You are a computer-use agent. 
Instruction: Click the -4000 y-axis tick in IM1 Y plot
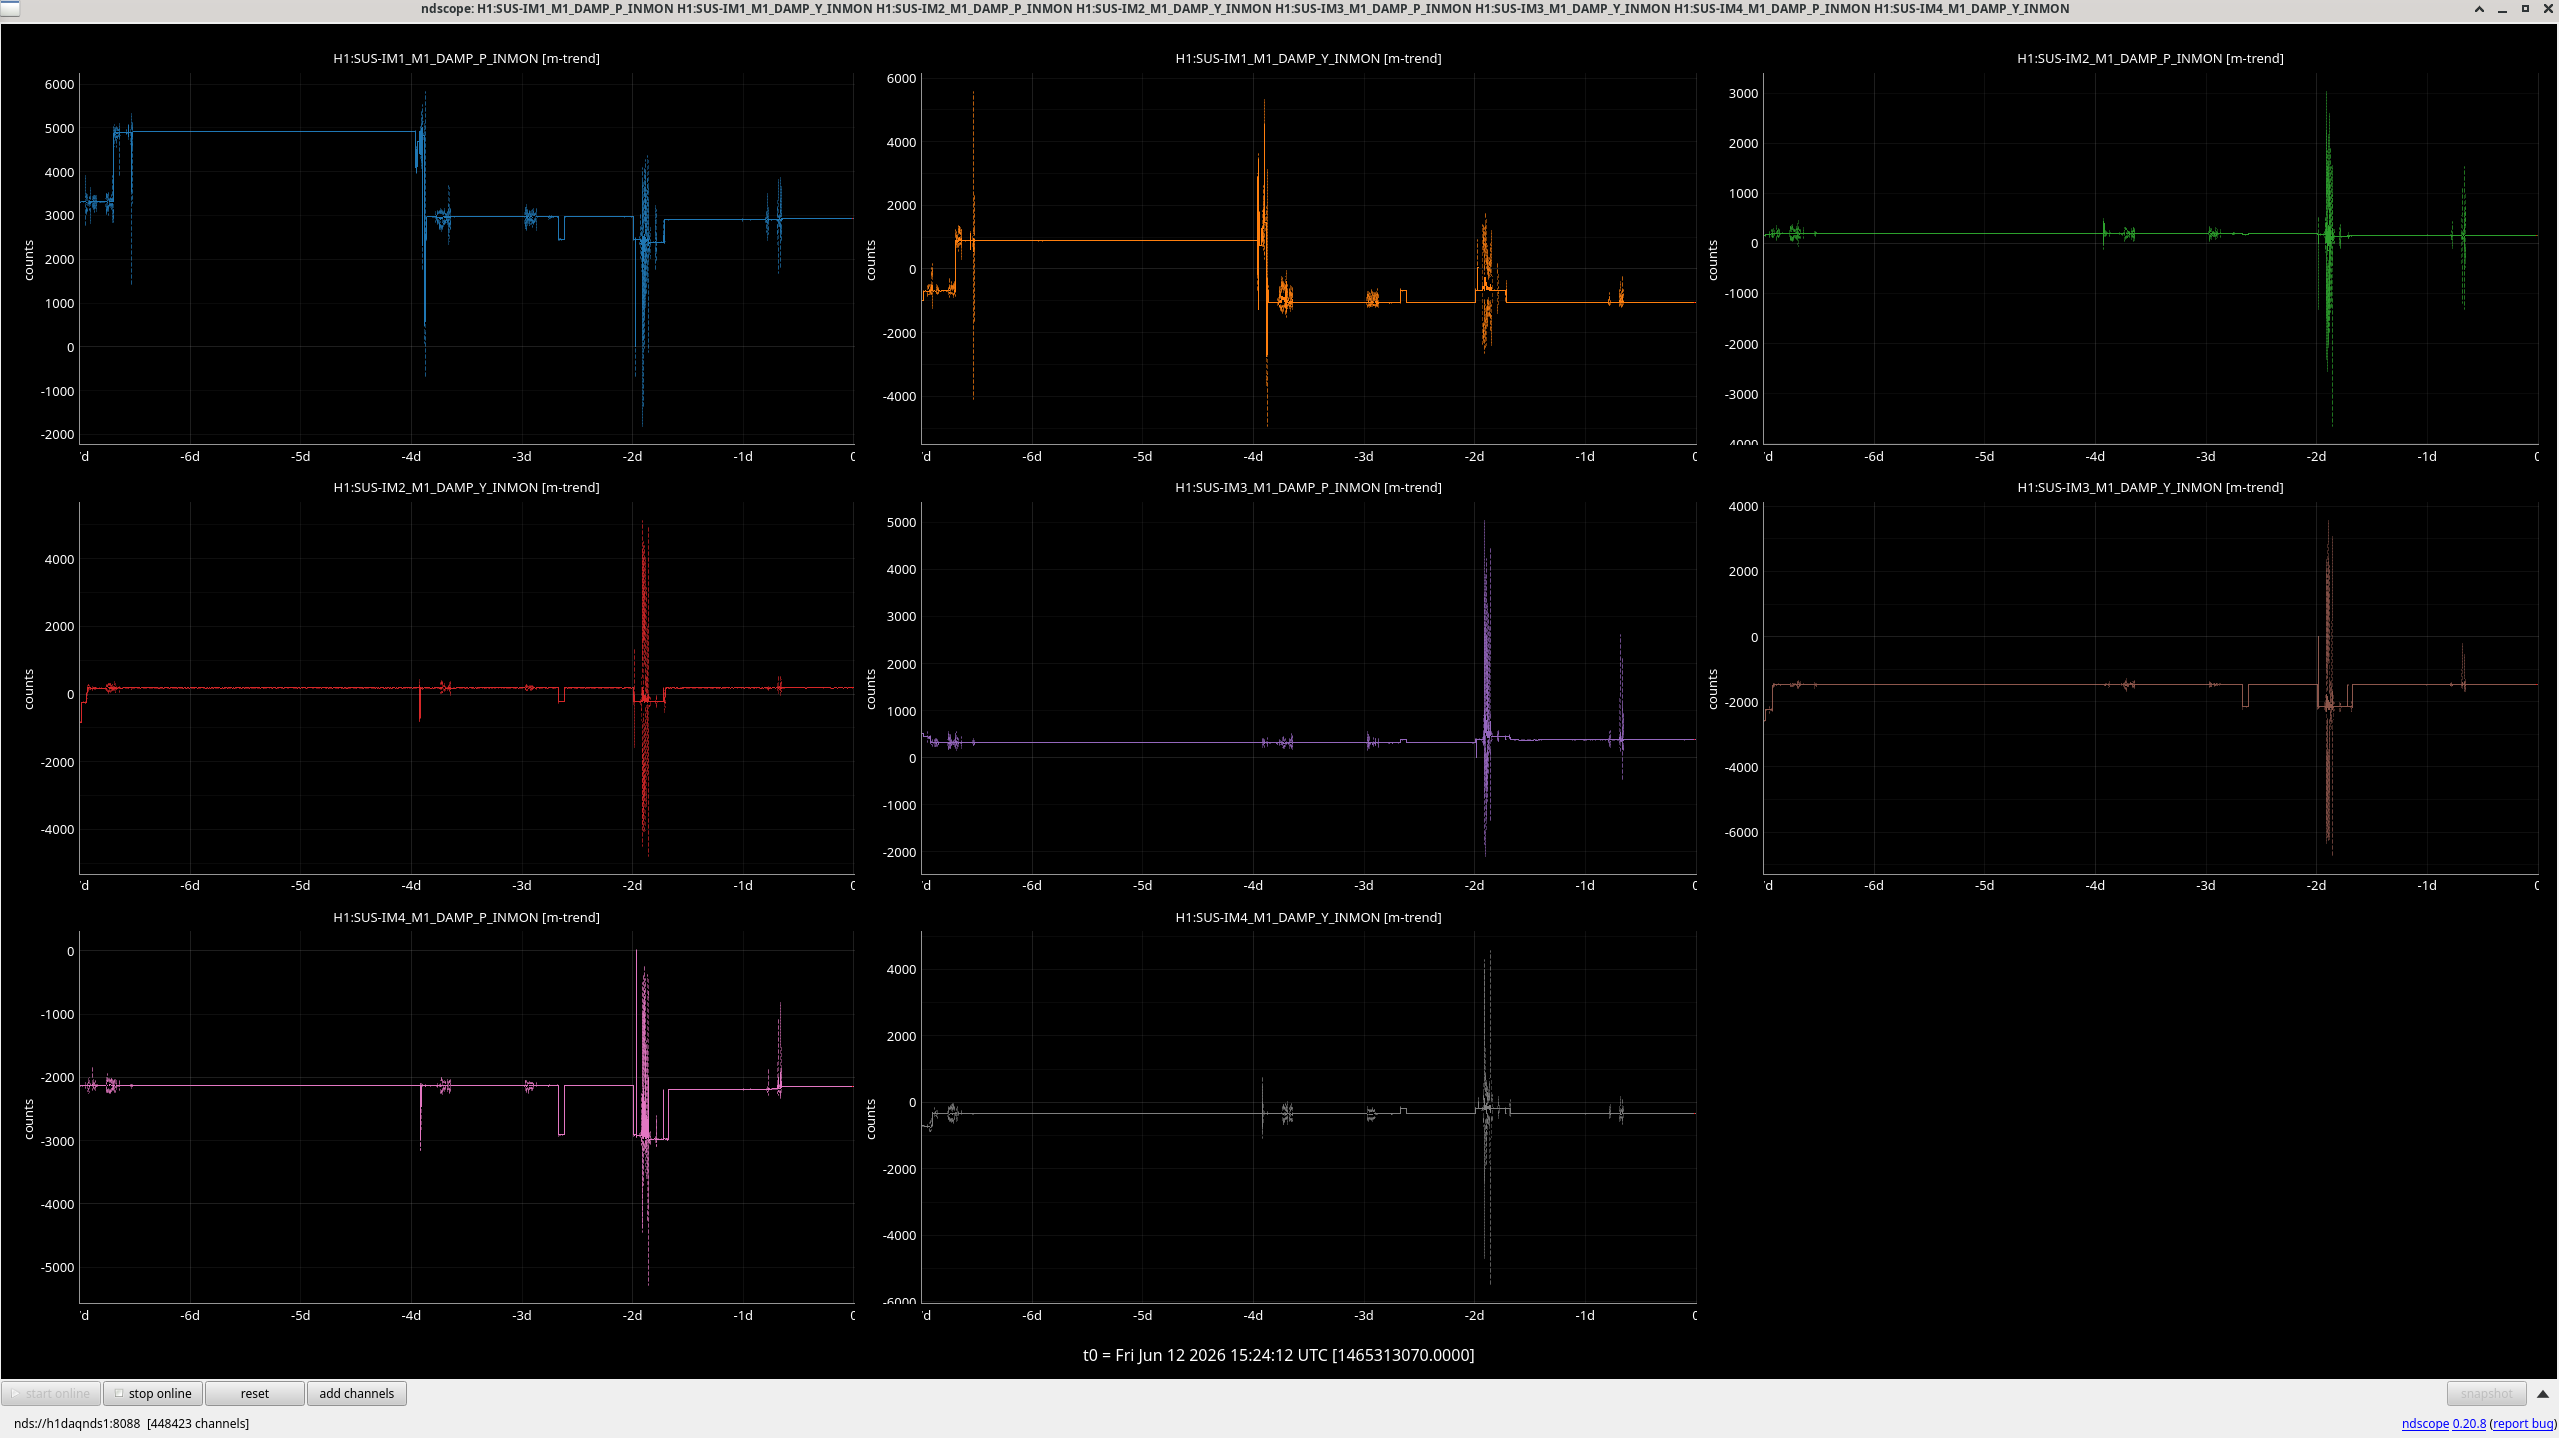[899, 397]
